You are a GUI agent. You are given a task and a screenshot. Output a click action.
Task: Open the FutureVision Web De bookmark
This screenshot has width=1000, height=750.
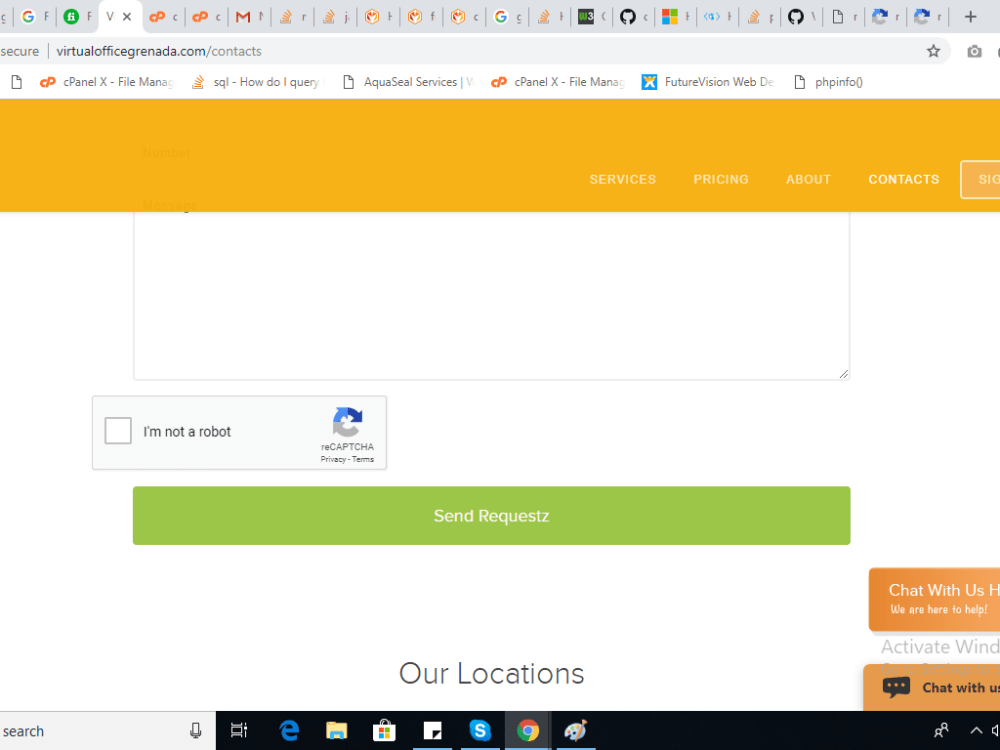(x=708, y=82)
